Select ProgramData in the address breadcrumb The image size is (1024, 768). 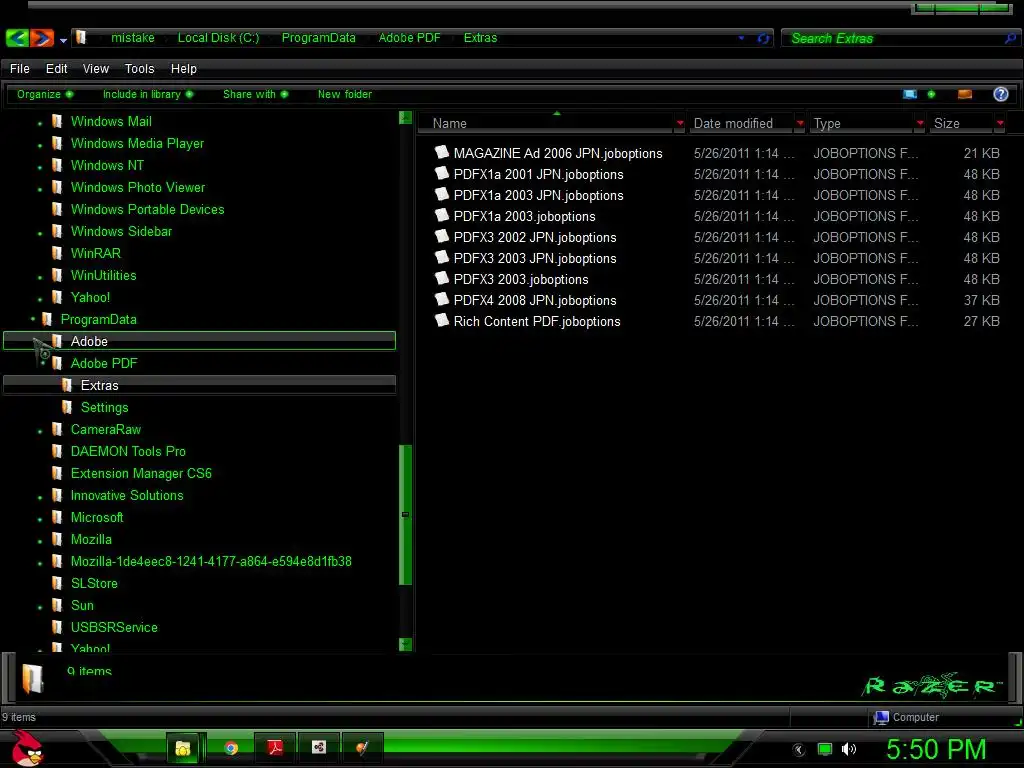tap(319, 38)
